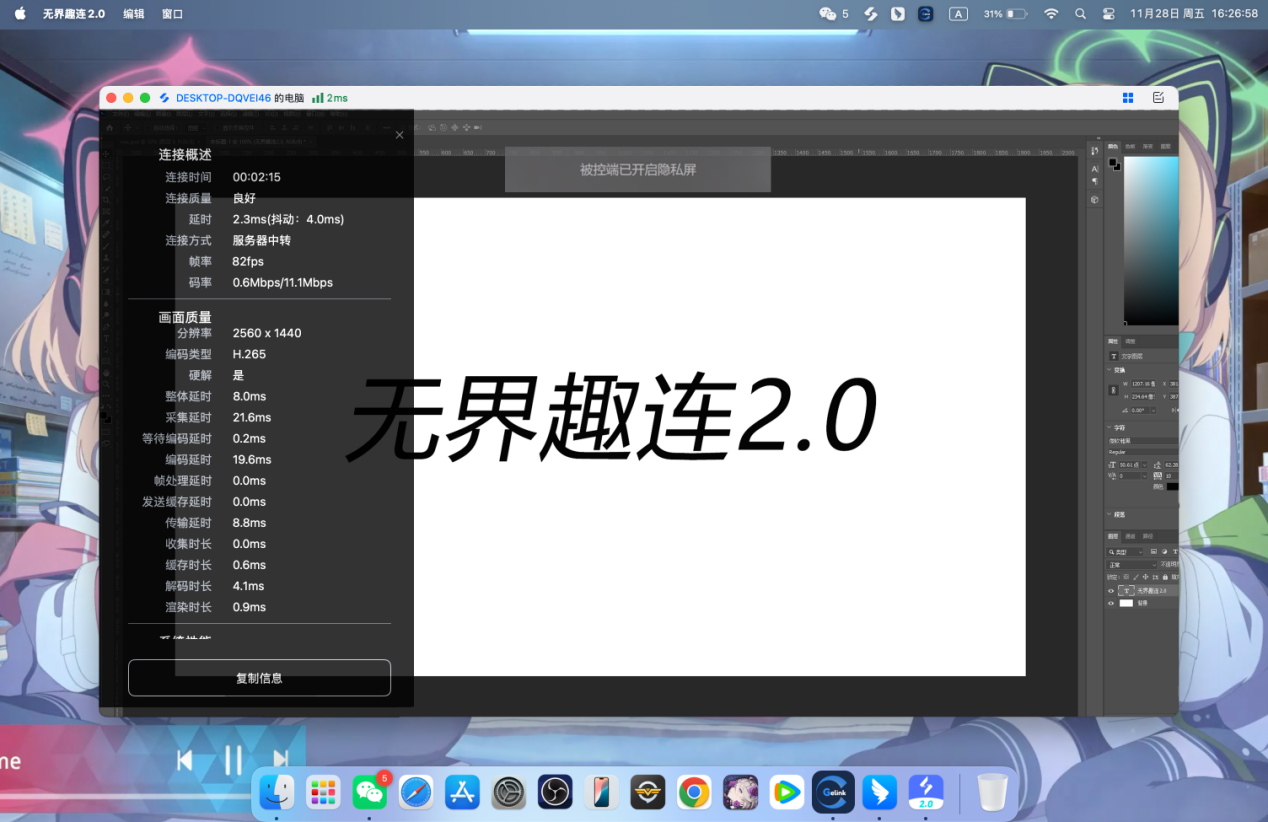Switch to the 通道 panel tab
Screen dimensions: 1268x822
coord(1130,536)
